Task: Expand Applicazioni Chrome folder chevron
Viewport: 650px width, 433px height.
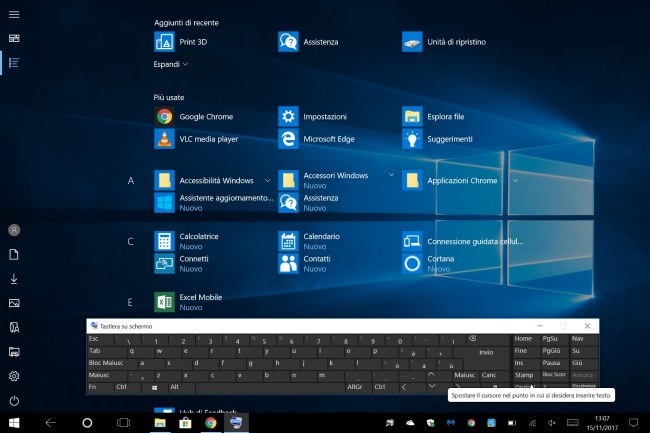Action: (515, 181)
